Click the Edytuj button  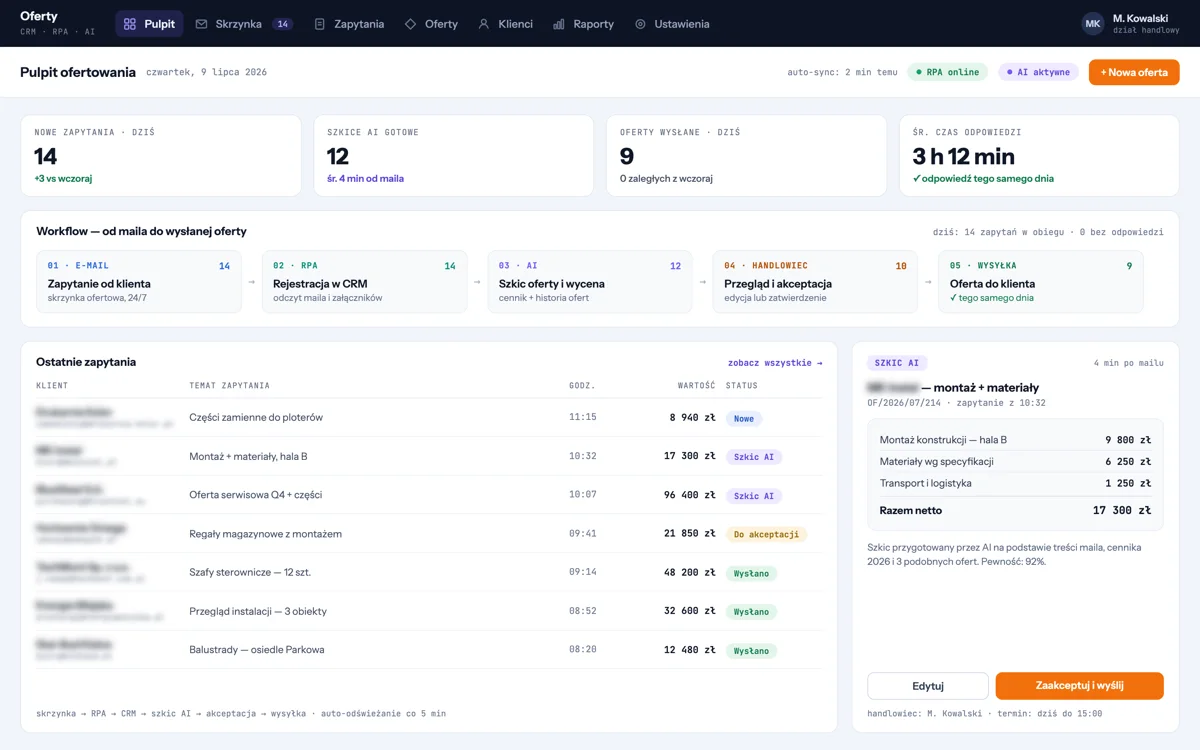point(928,686)
